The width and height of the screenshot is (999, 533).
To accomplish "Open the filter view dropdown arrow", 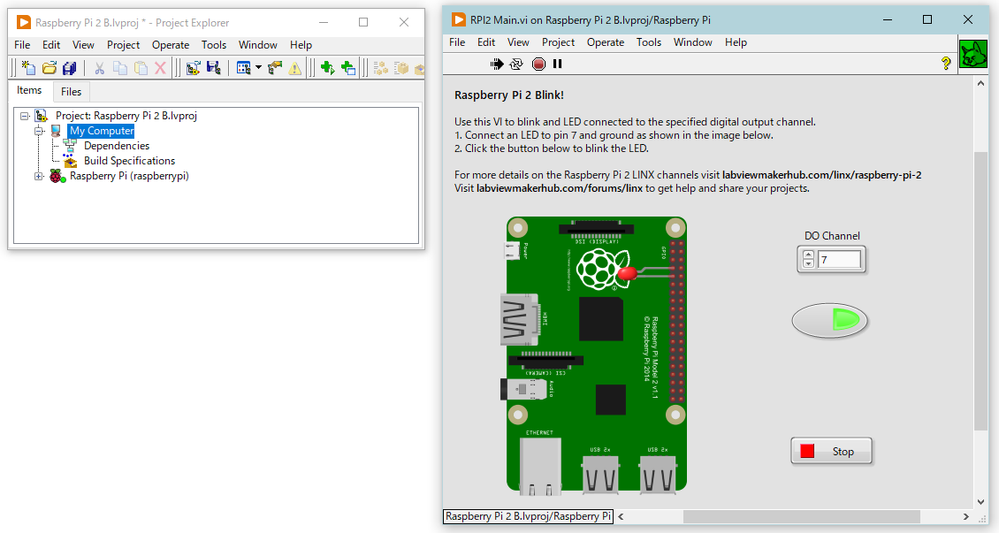I will tap(258, 68).
